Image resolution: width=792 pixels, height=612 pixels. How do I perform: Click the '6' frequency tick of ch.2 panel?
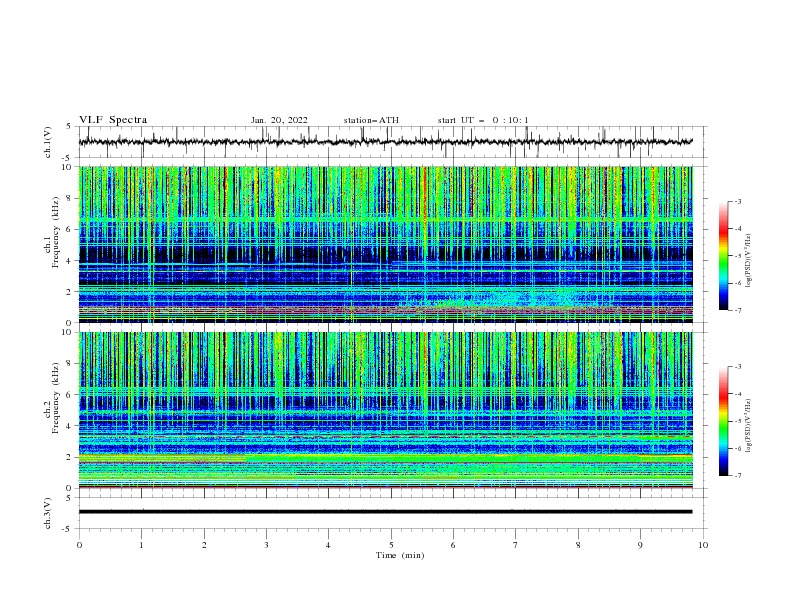[x=71, y=394]
